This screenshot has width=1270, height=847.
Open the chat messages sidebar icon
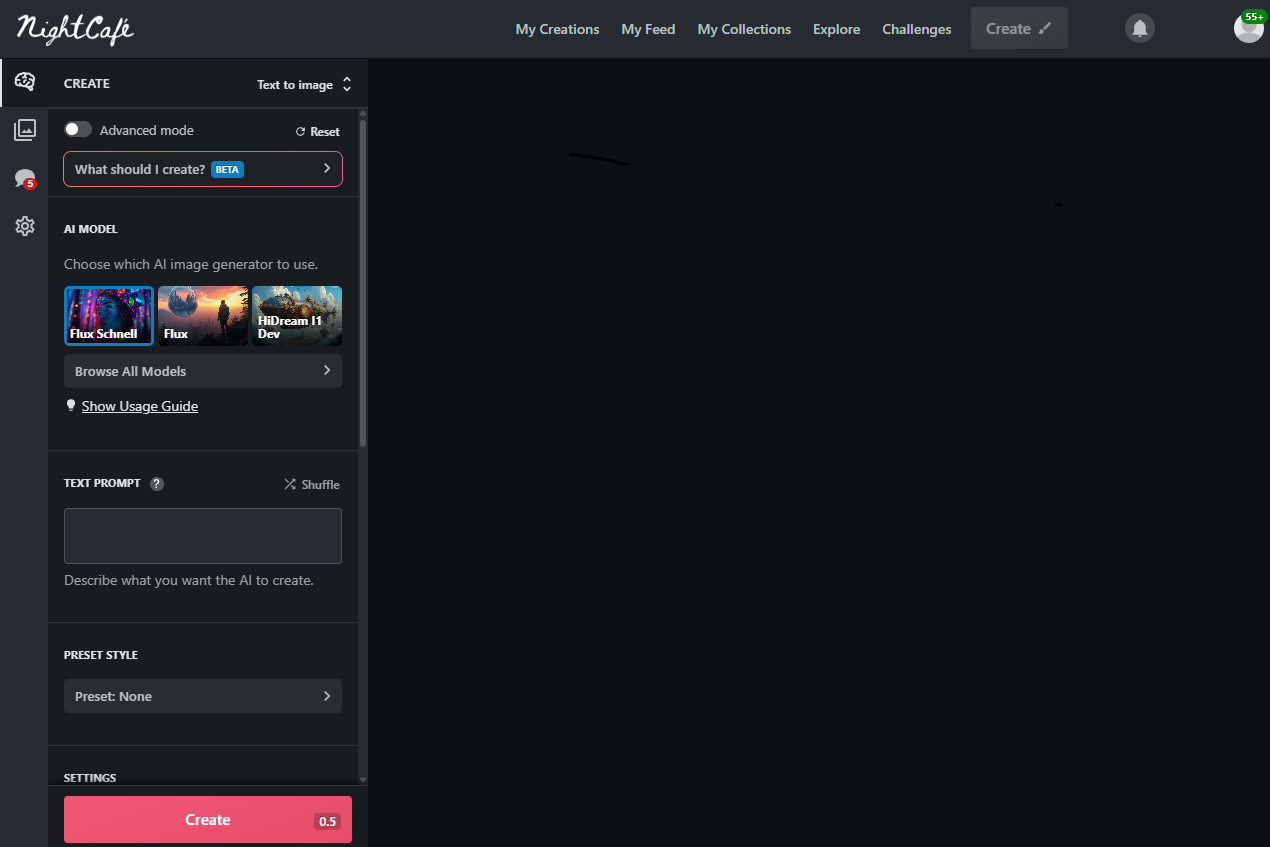[x=25, y=179]
